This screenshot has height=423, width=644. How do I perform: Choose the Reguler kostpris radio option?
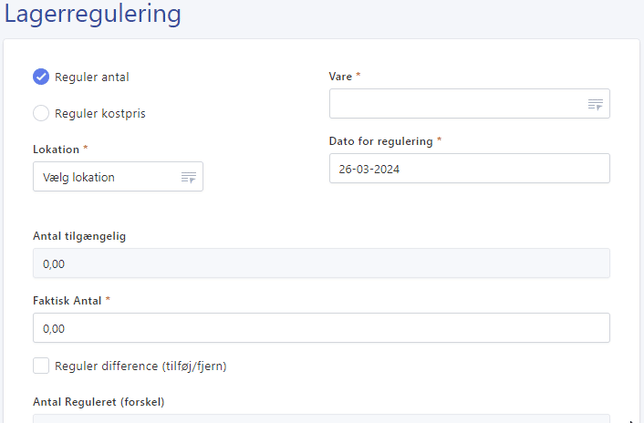click(x=41, y=113)
